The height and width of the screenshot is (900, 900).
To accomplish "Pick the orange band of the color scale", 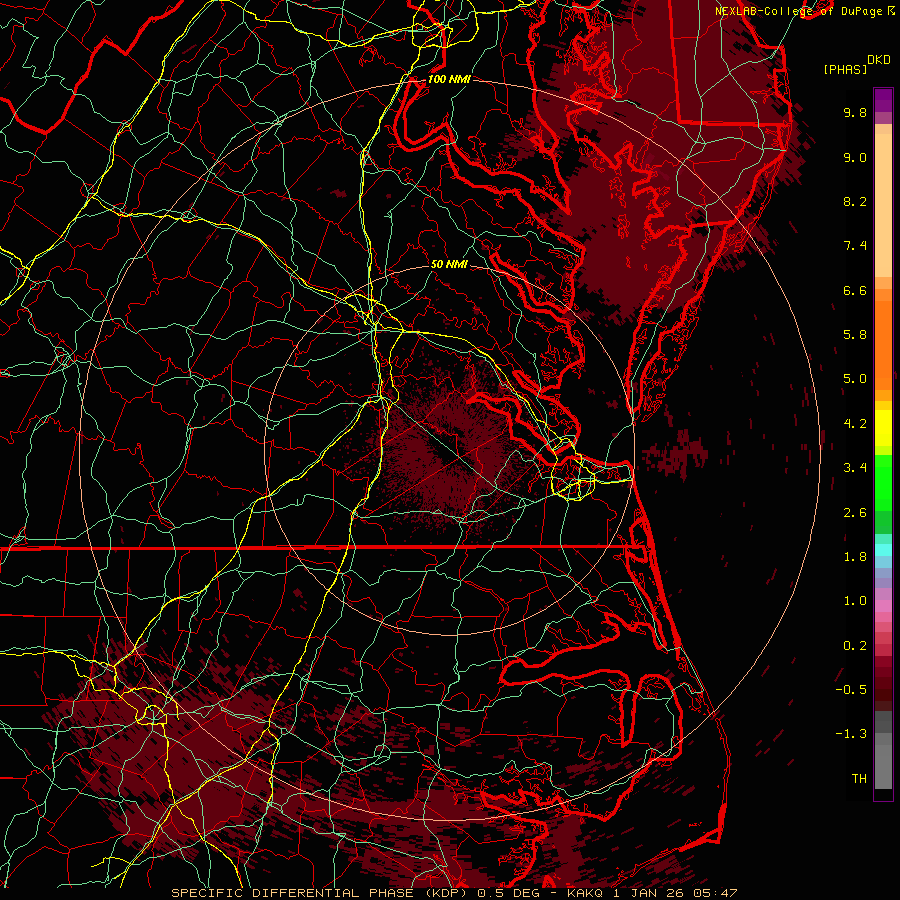I will 883,344.
